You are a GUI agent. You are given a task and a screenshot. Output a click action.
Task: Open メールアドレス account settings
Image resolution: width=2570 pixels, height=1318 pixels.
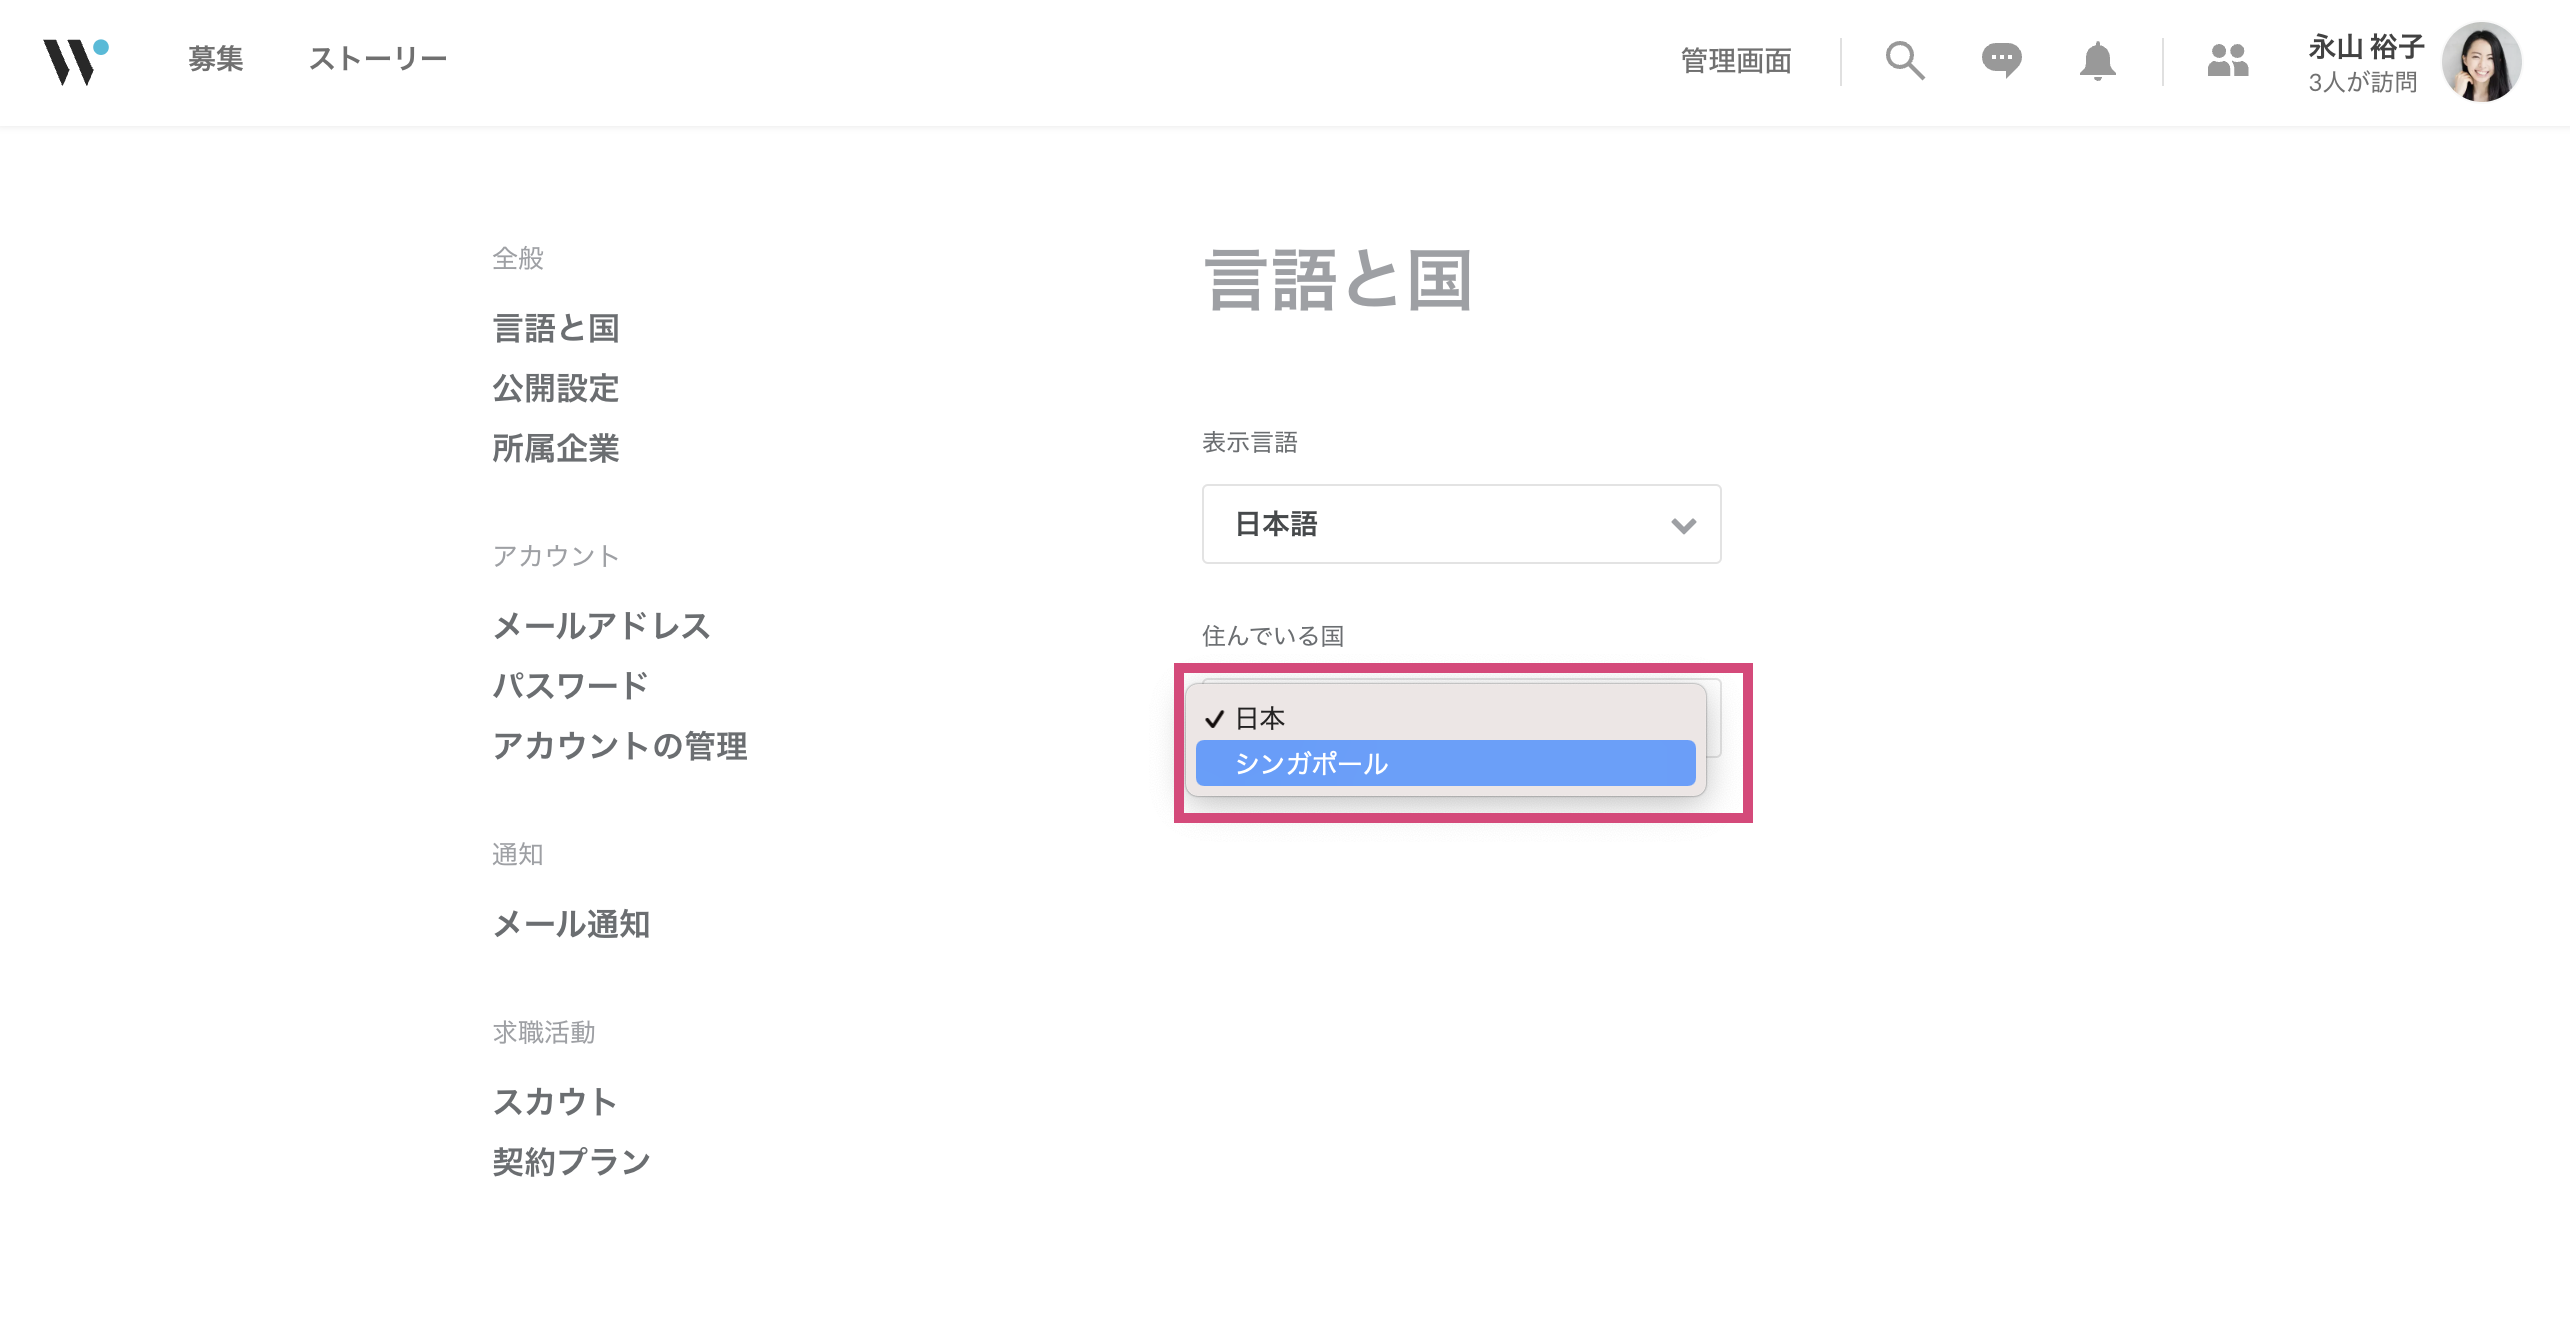click(601, 626)
